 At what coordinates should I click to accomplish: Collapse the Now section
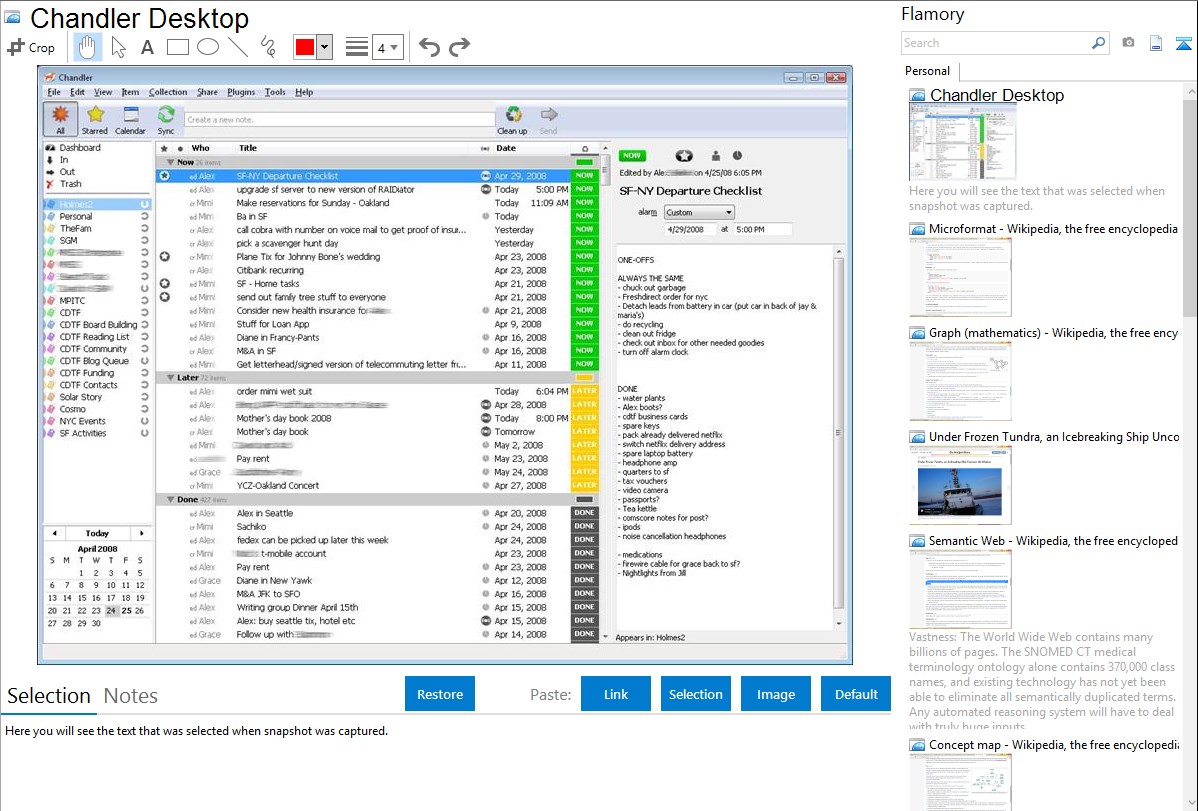point(170,162)
